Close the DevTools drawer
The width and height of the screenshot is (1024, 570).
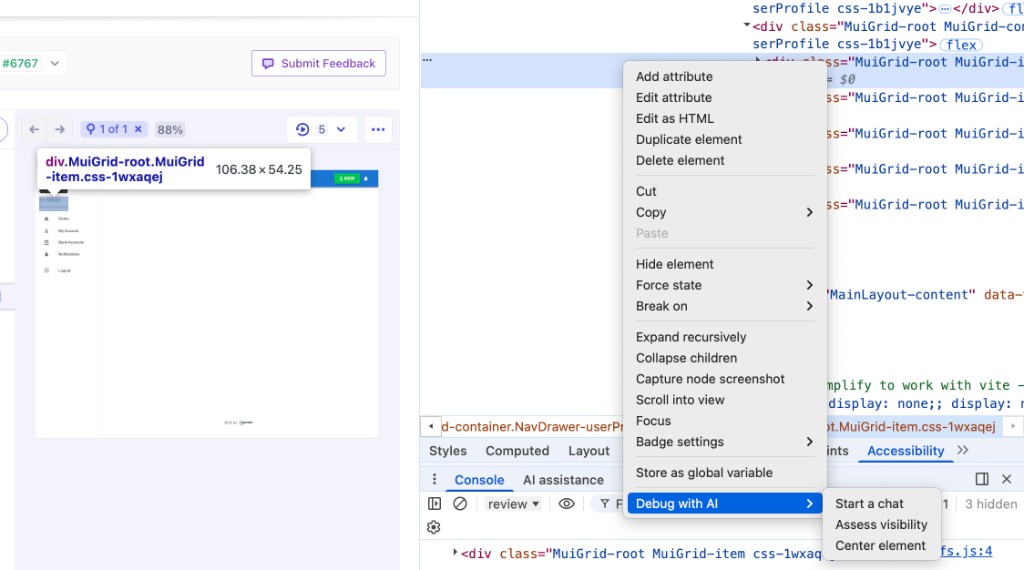point(1006,479)
